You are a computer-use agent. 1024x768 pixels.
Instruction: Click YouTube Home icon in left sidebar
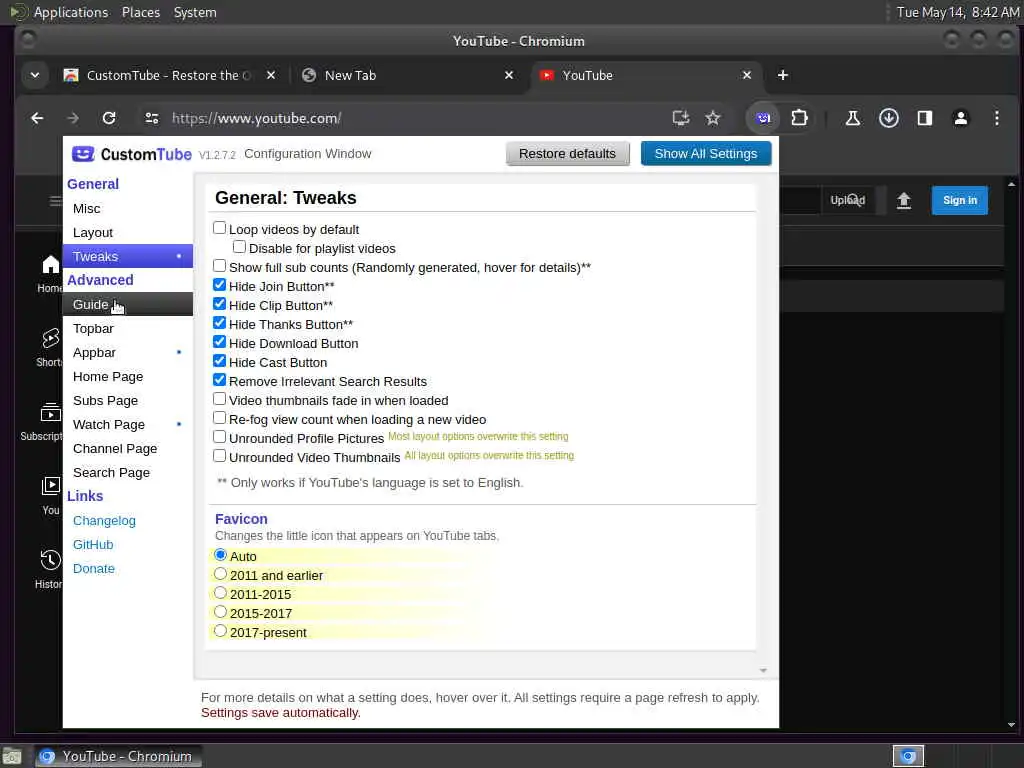50,265
